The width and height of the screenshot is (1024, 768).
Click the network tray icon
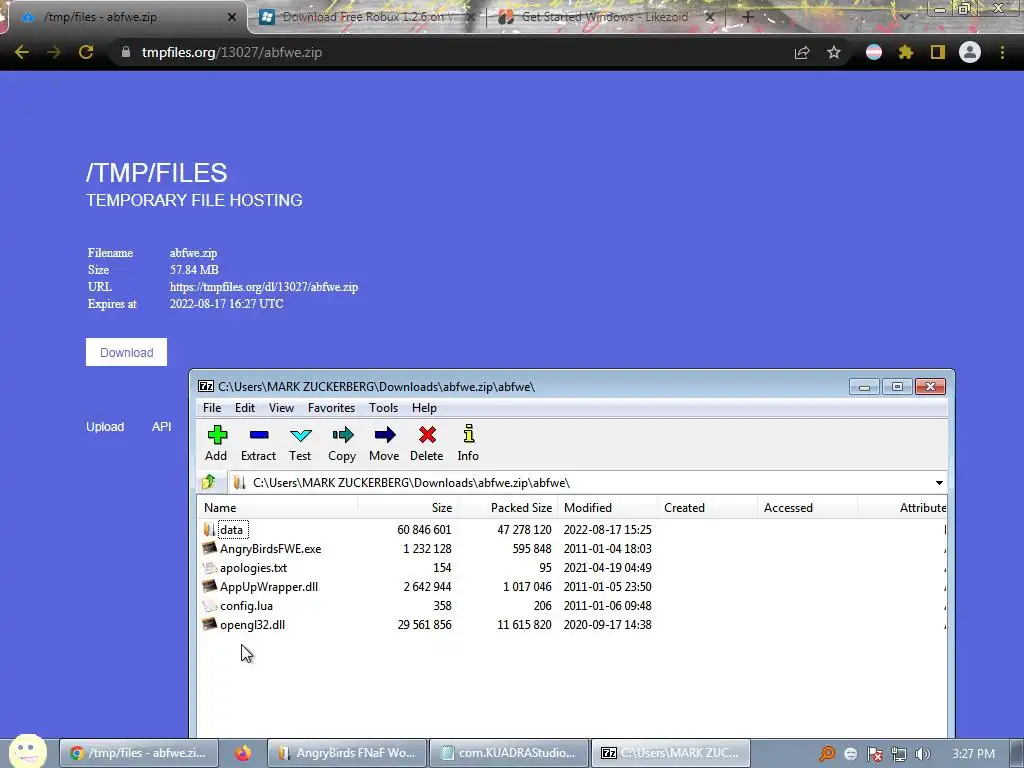(899, 754)
